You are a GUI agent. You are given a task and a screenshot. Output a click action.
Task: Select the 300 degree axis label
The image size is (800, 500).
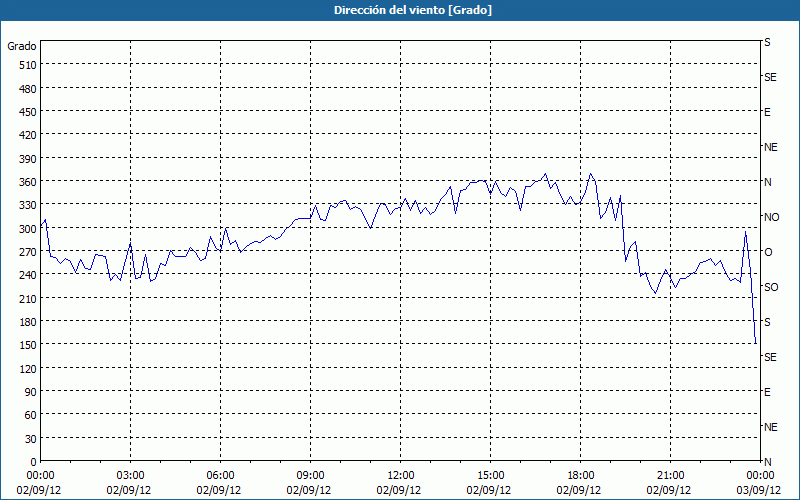pyautogui.click(x=29, y=229)
